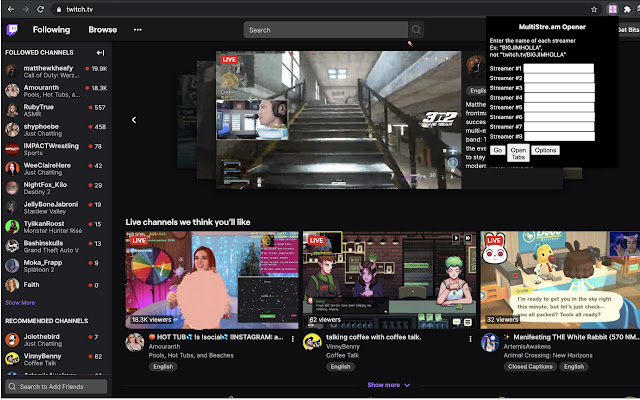
Task: Show More followed channels
Action: pyautogui.click(x=20, y=303)
